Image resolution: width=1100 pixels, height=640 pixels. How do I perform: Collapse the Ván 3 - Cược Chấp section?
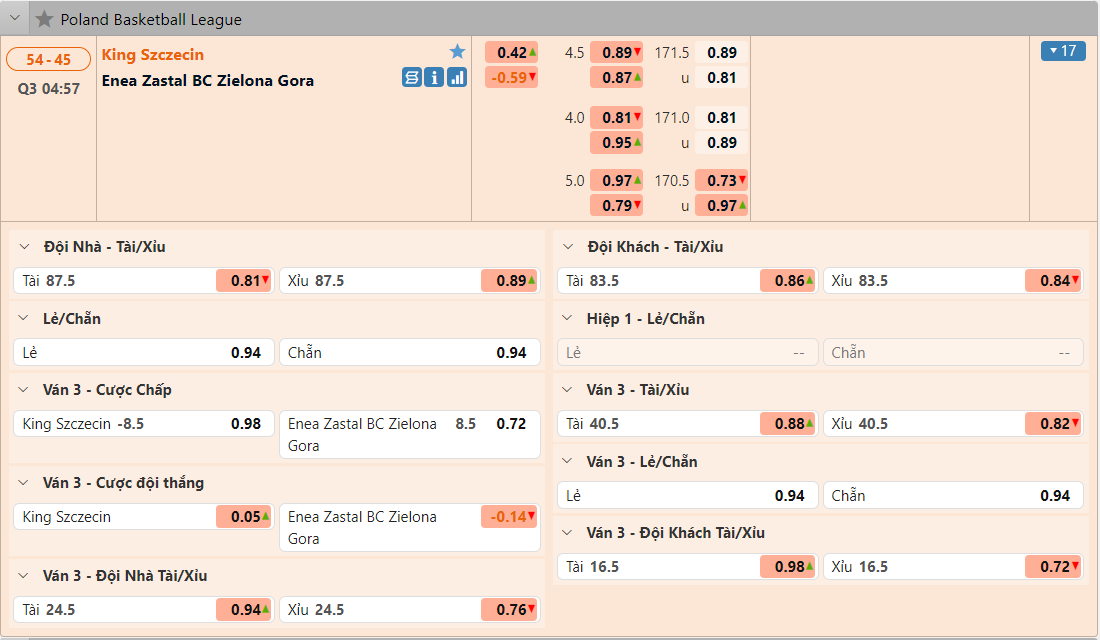[24, 390]
